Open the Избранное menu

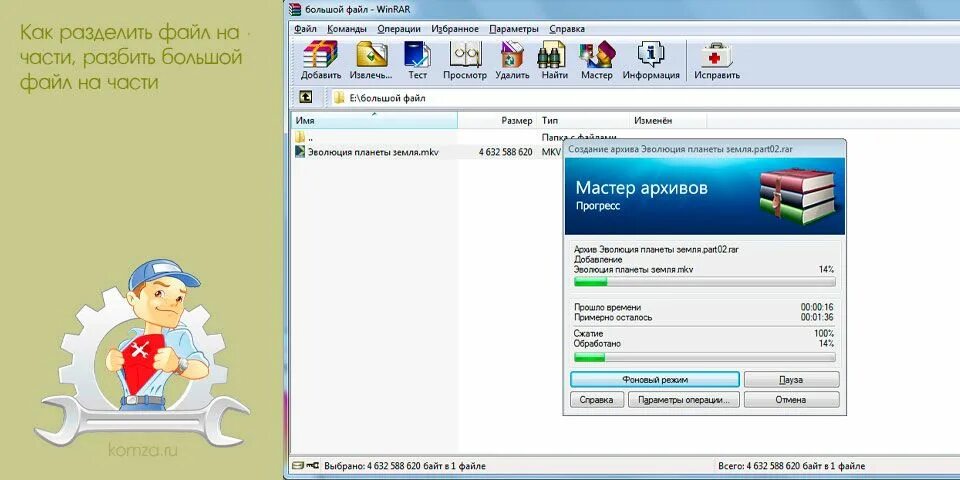point(454,29)
